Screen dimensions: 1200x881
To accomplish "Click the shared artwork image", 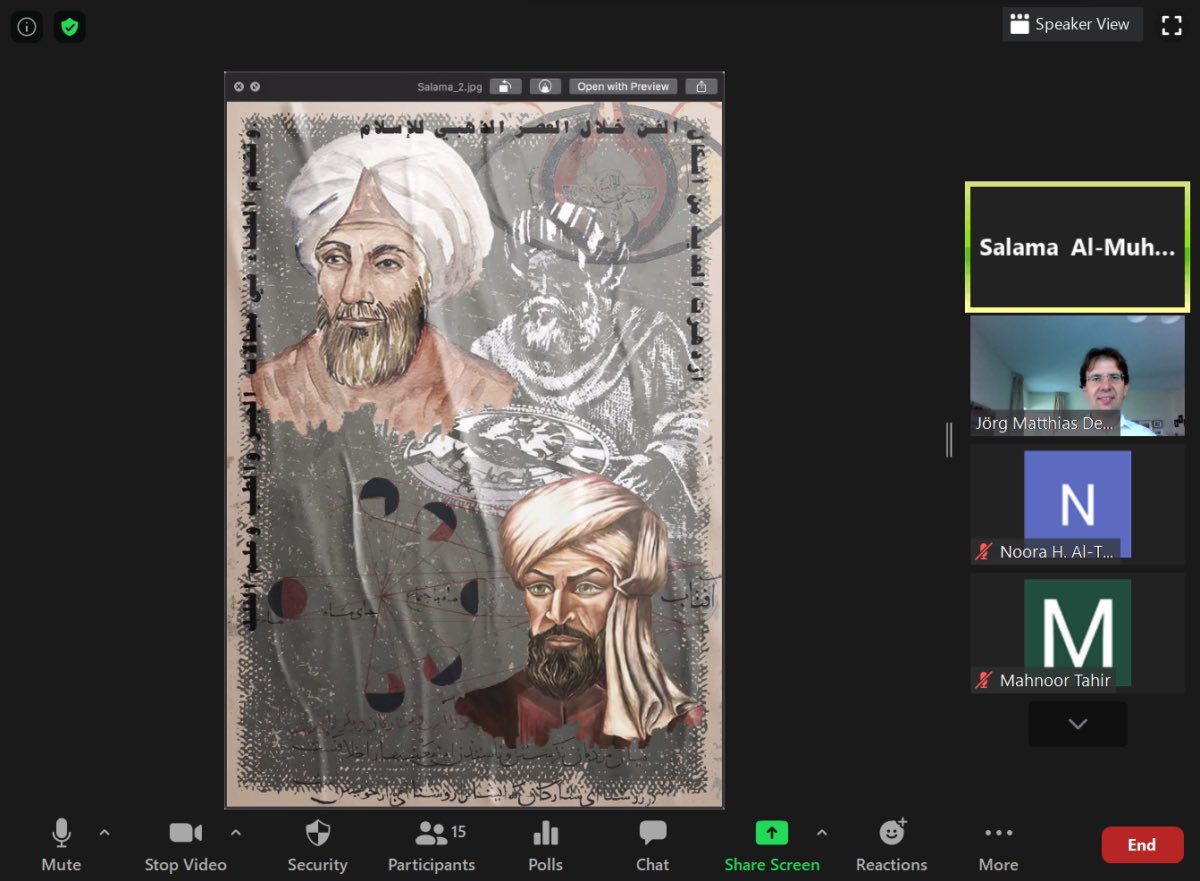I will click(x=474, y=453).
